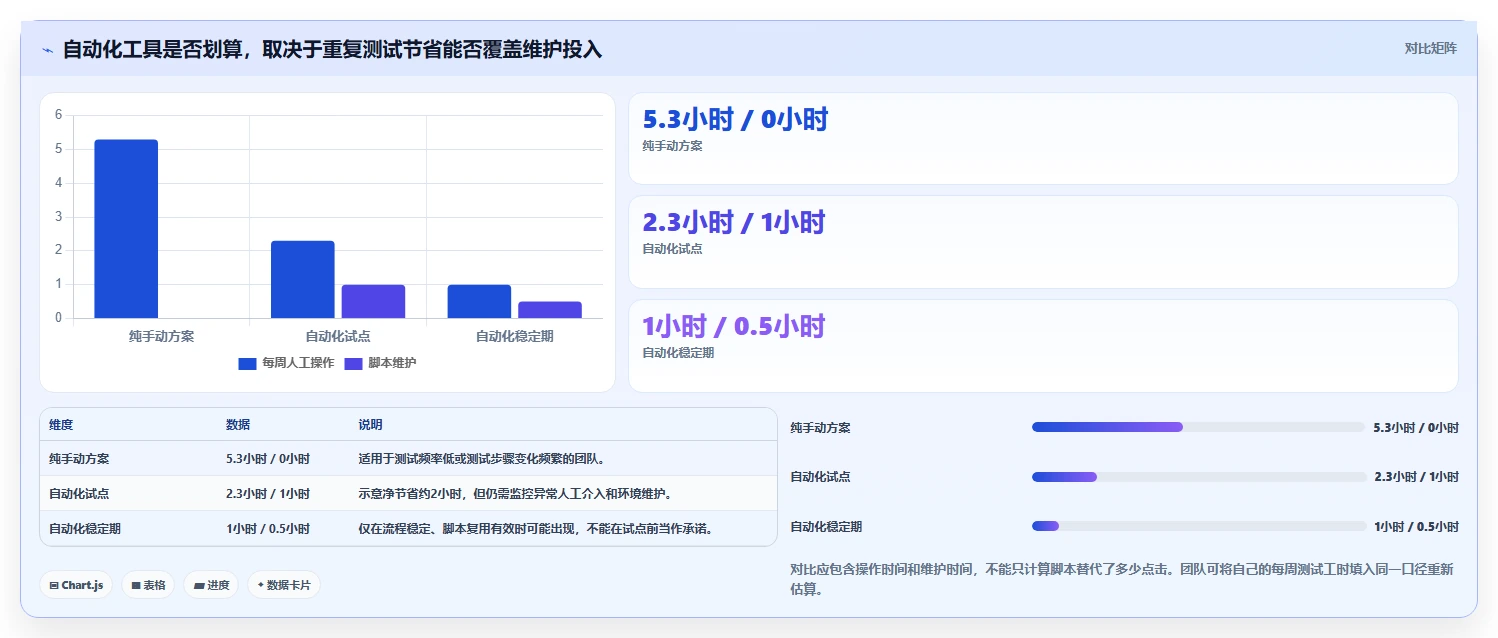
Task: Click the 自动化试点 progress bar
Action: pyautogui.click(x=1198, y=477)
